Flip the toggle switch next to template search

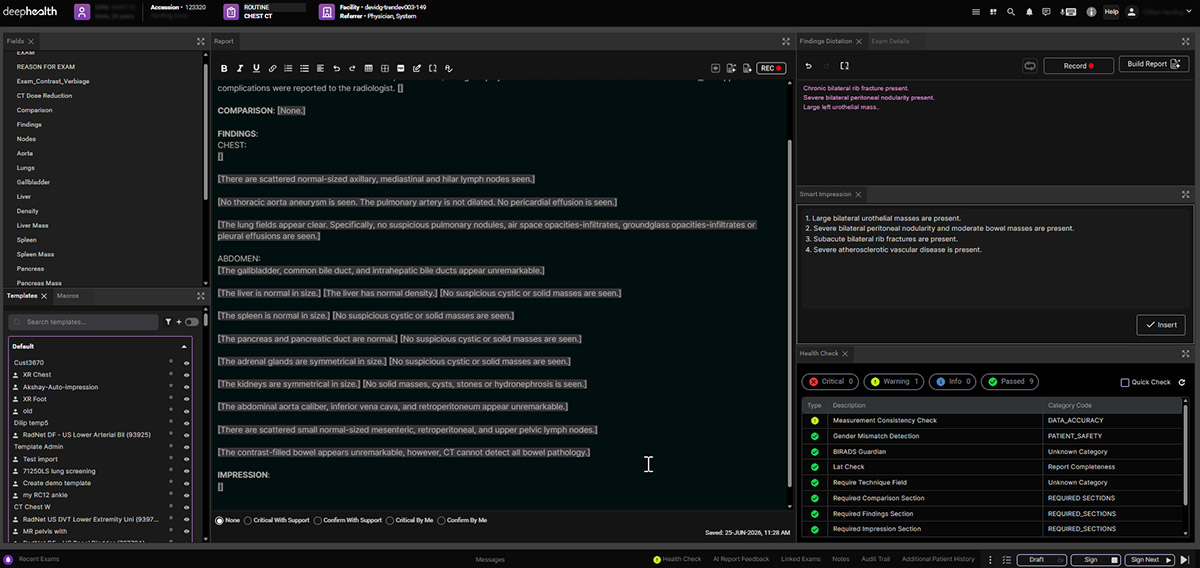[191, 322]
